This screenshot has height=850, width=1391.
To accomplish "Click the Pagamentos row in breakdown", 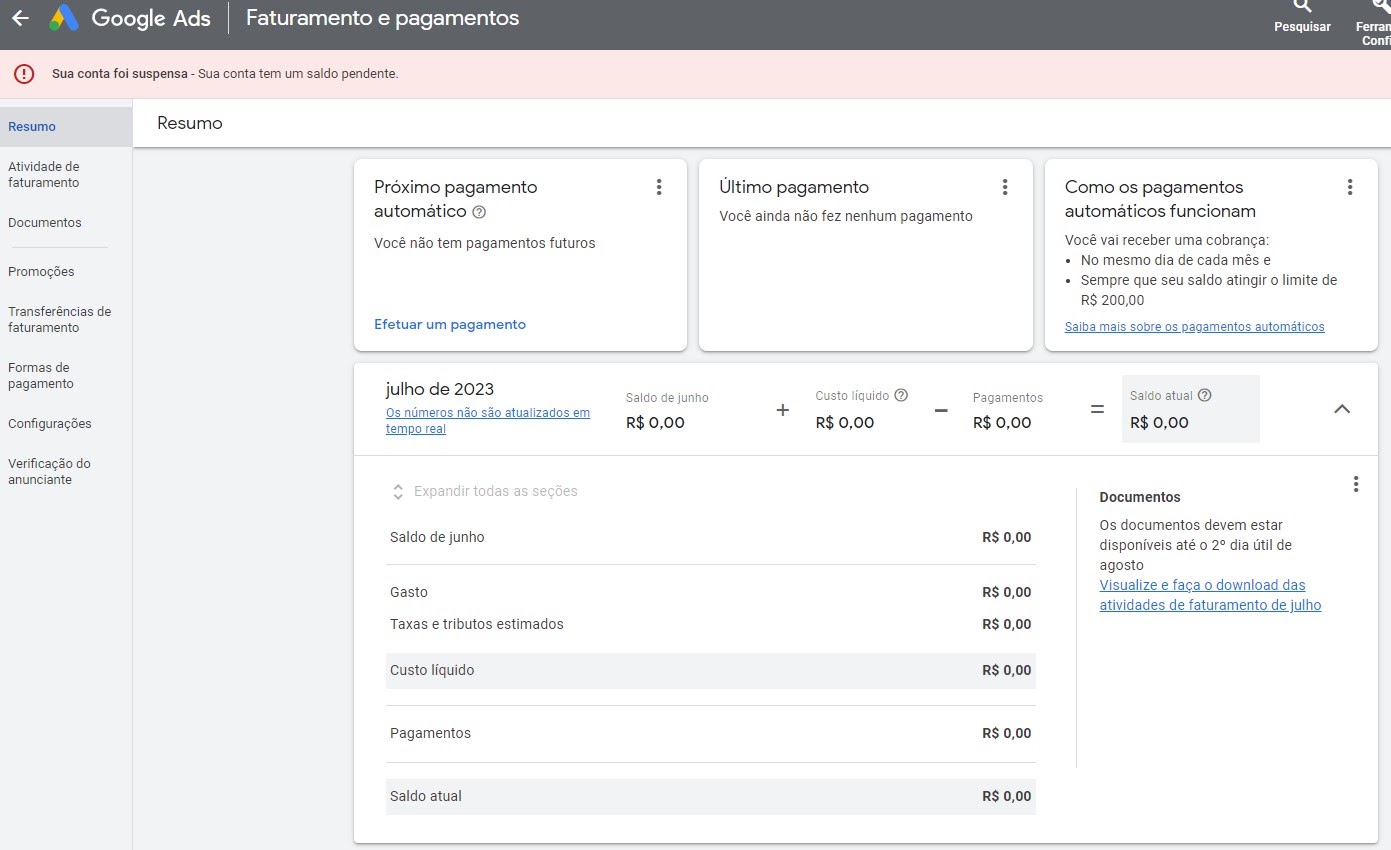I will pos(710,733).
